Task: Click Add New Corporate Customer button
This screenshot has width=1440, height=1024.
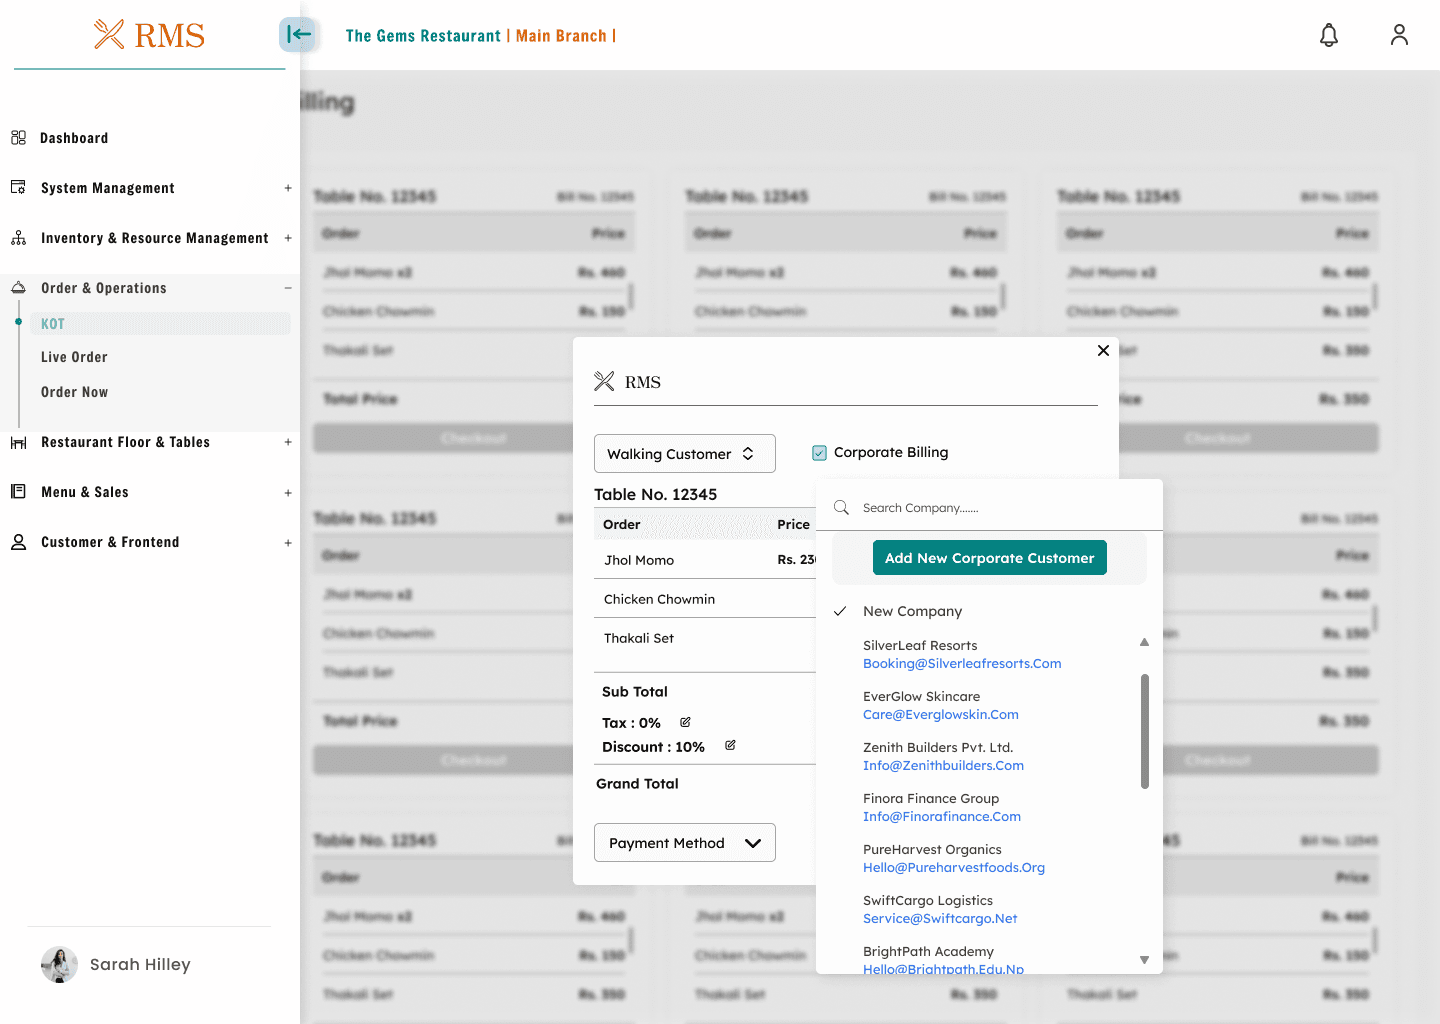Action: (x=989, y=558)
